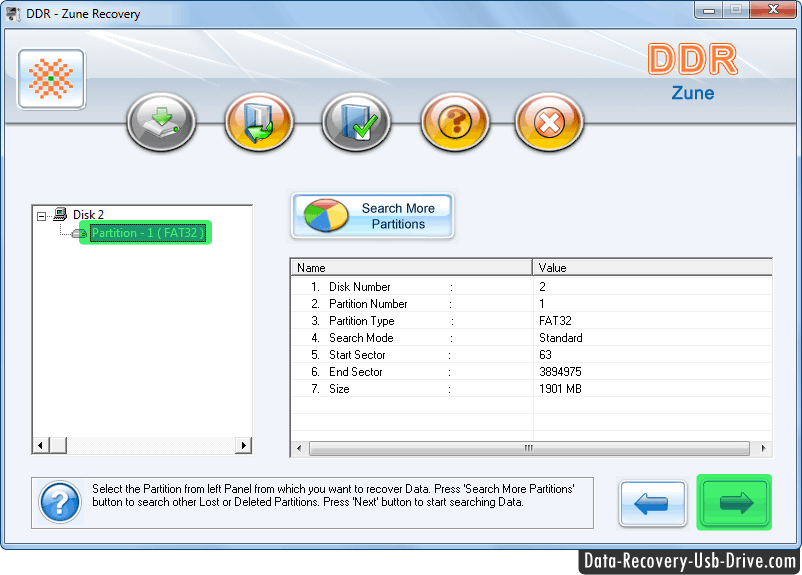Image resolution: width=802 pixels, height=575 pixels.
Task: Click the app icon in title bar
Action: tap(13, 14)
